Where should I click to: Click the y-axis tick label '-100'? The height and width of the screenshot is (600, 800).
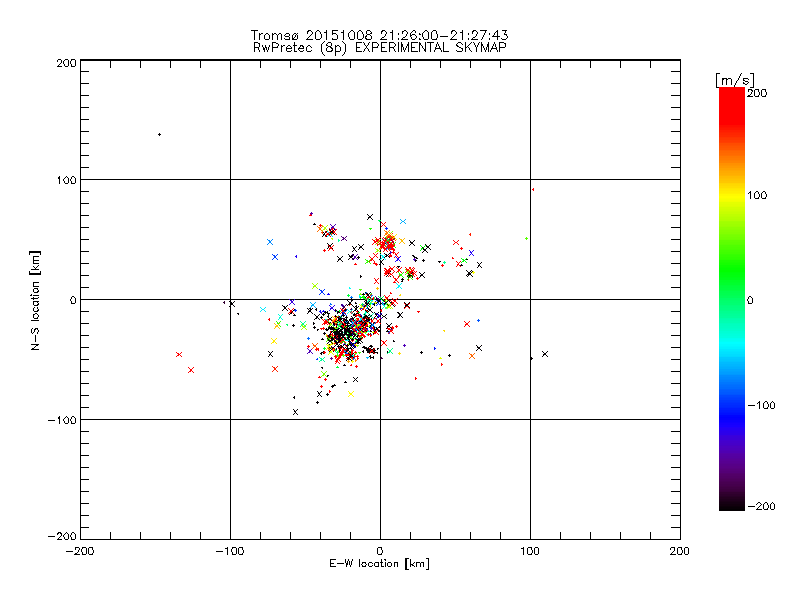point(62,420)
